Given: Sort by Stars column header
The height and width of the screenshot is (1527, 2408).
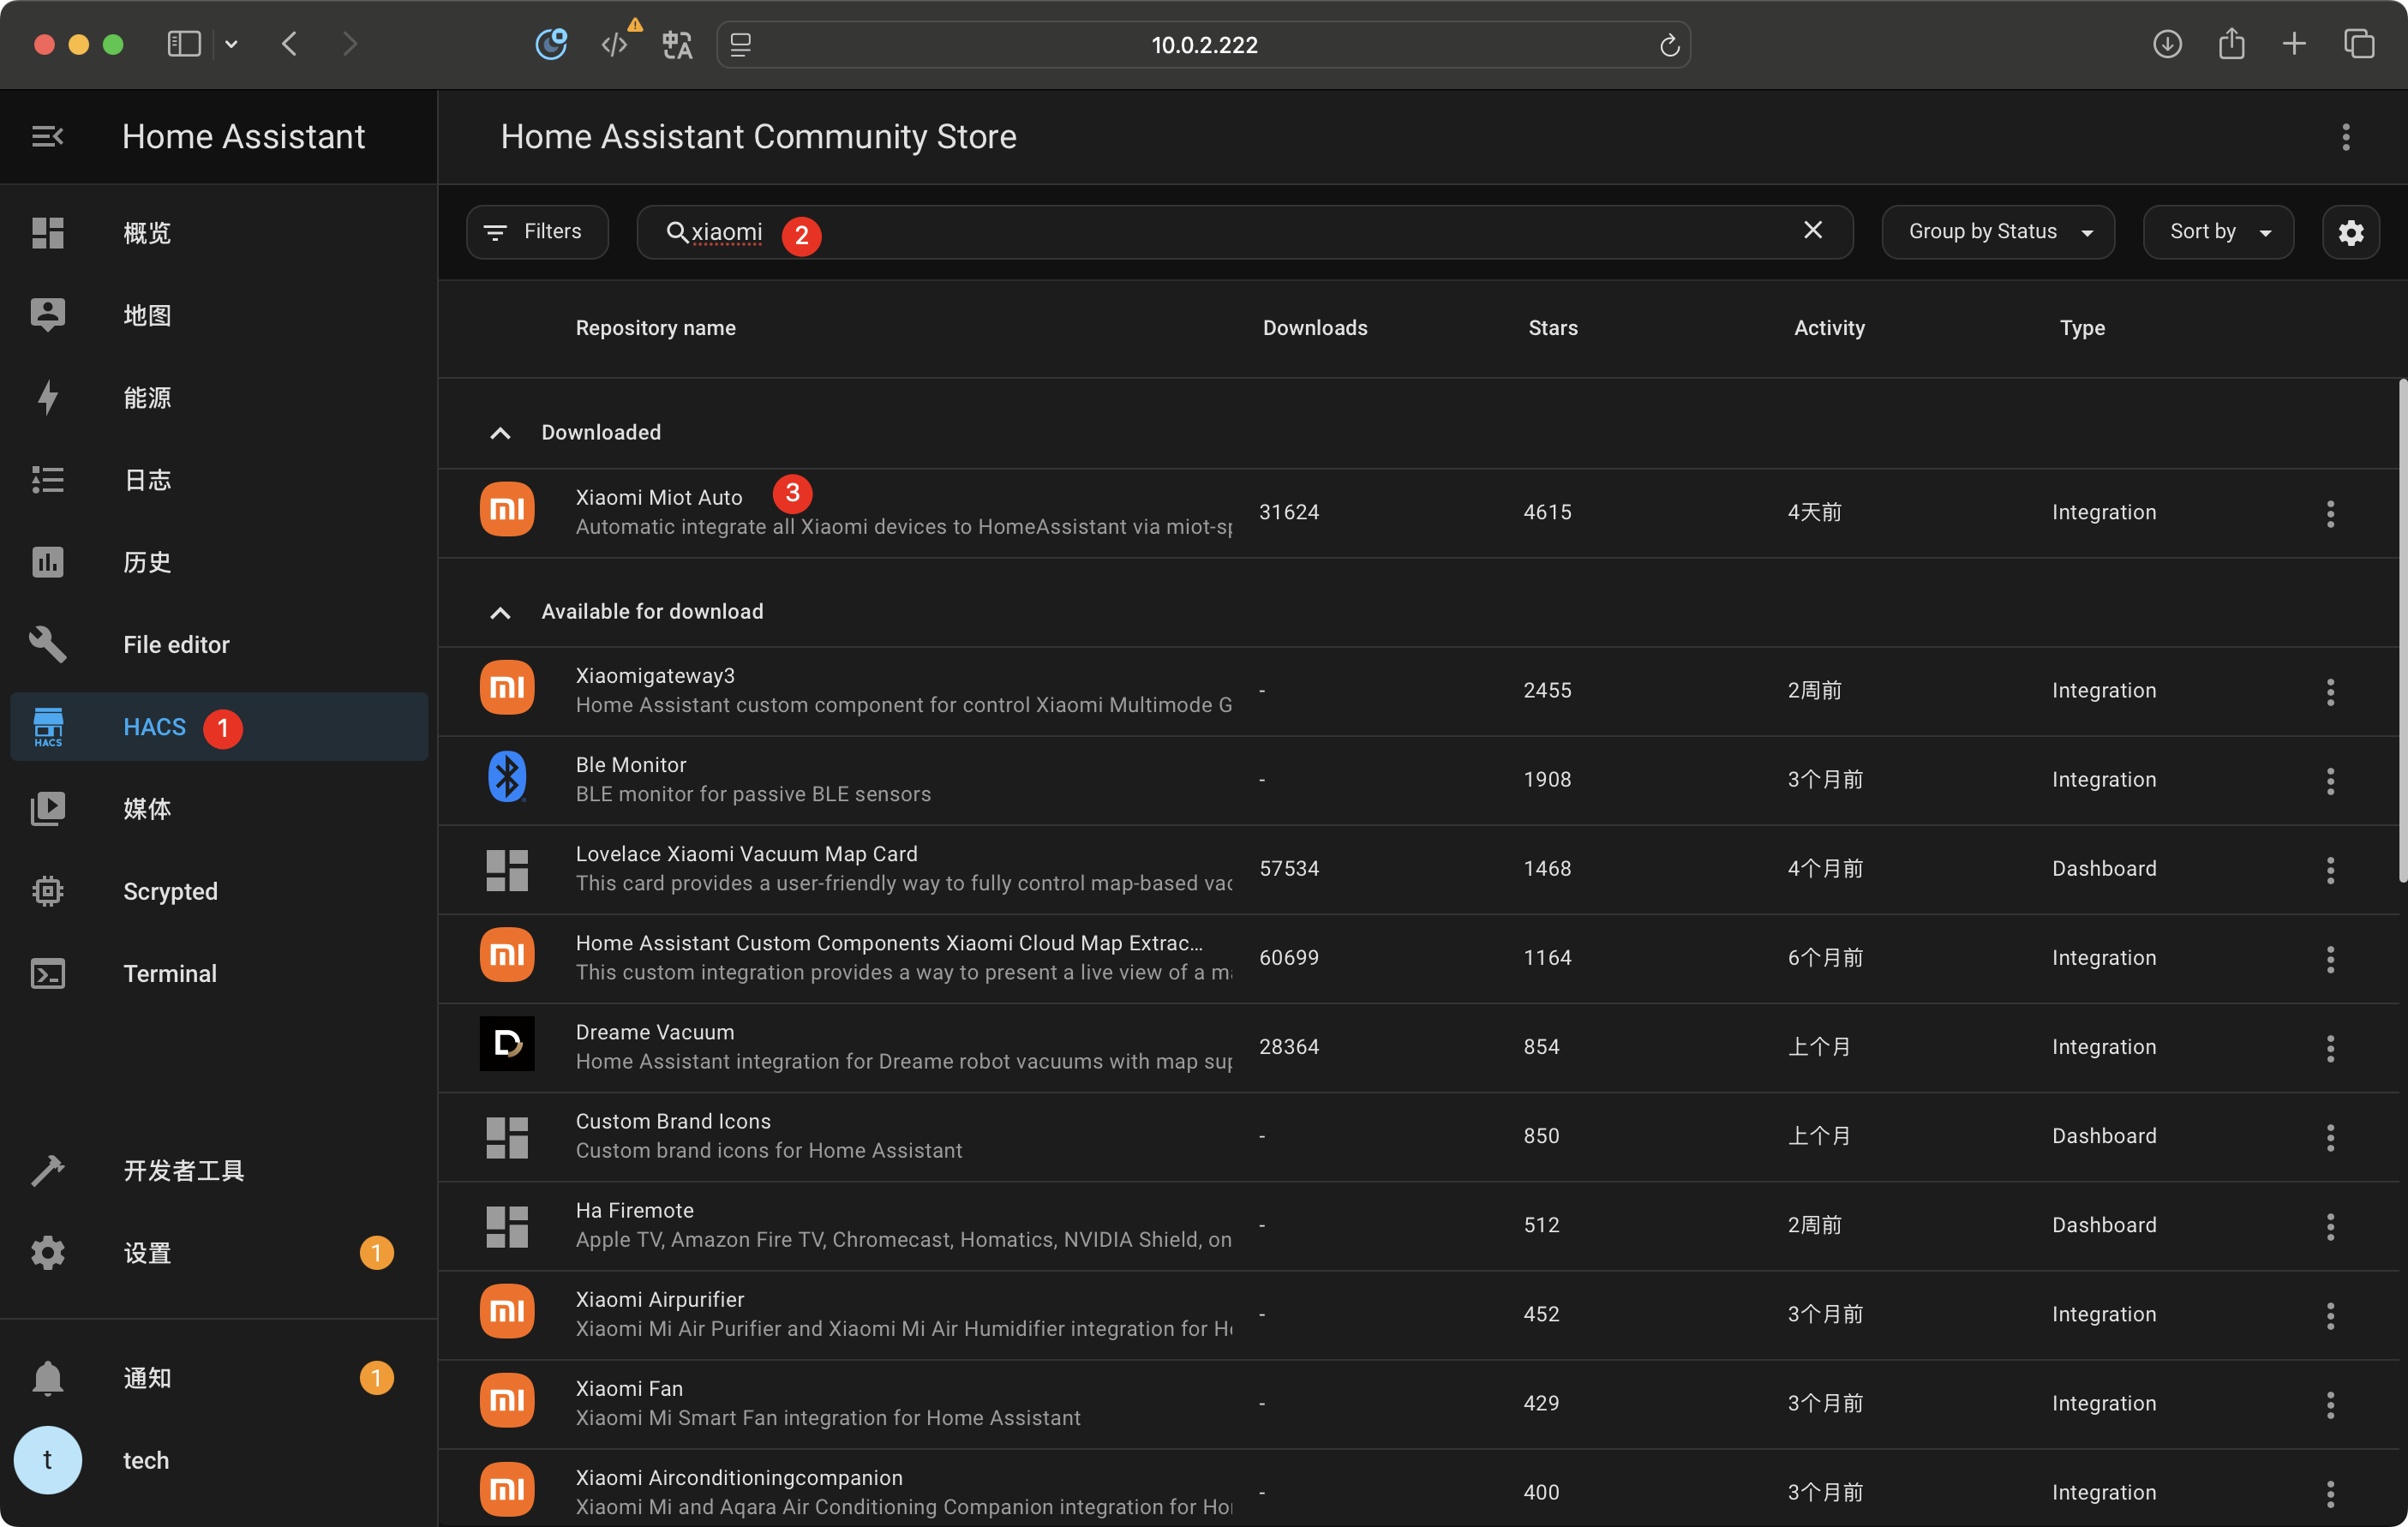Looking at the screenshot, I should coord(1552,328).
